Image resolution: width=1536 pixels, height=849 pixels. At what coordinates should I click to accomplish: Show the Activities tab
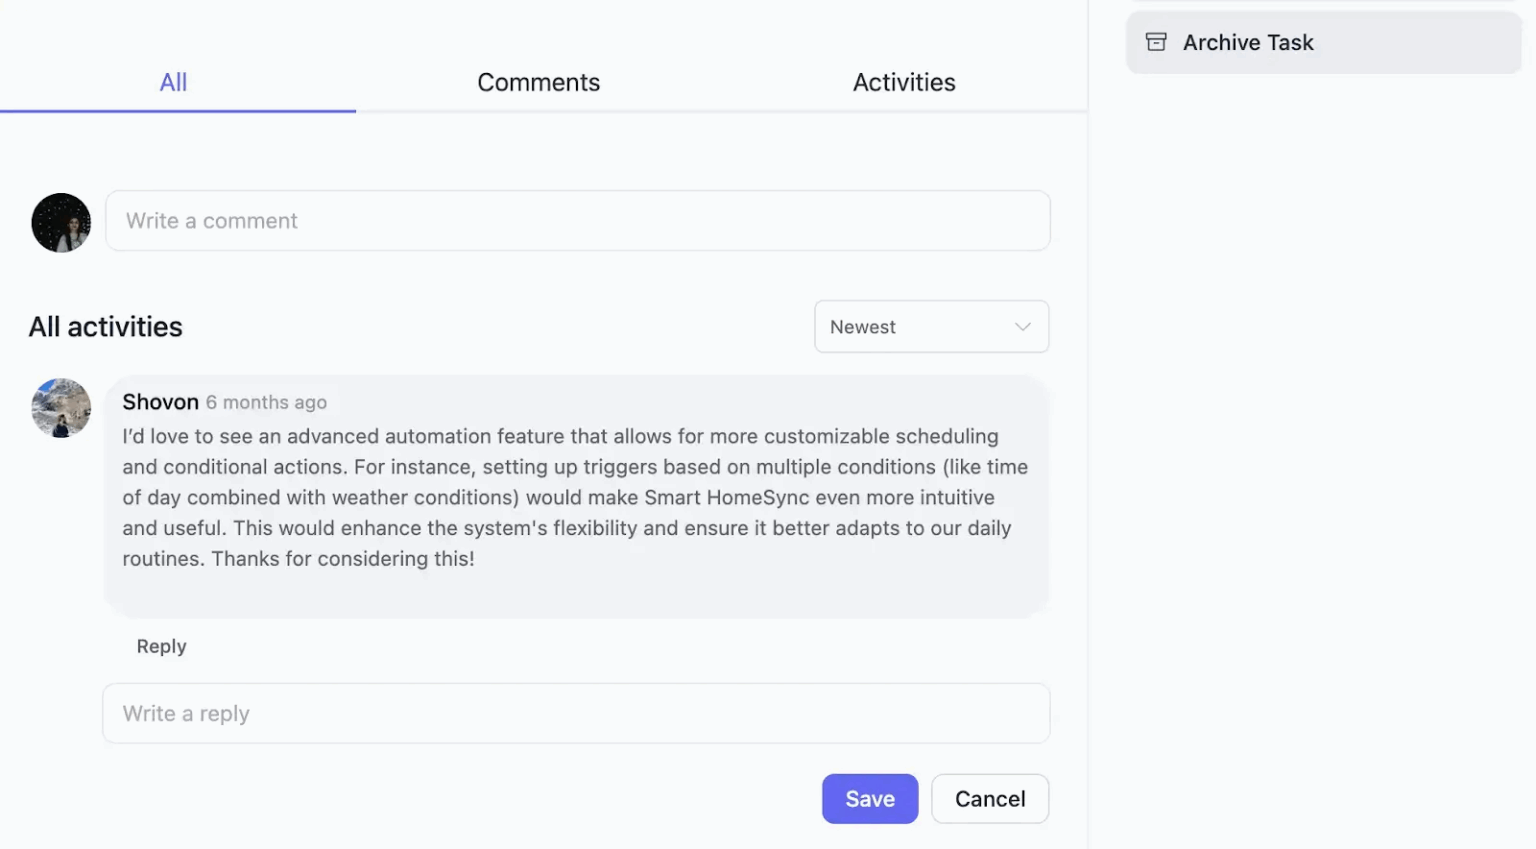coord(904,82)
